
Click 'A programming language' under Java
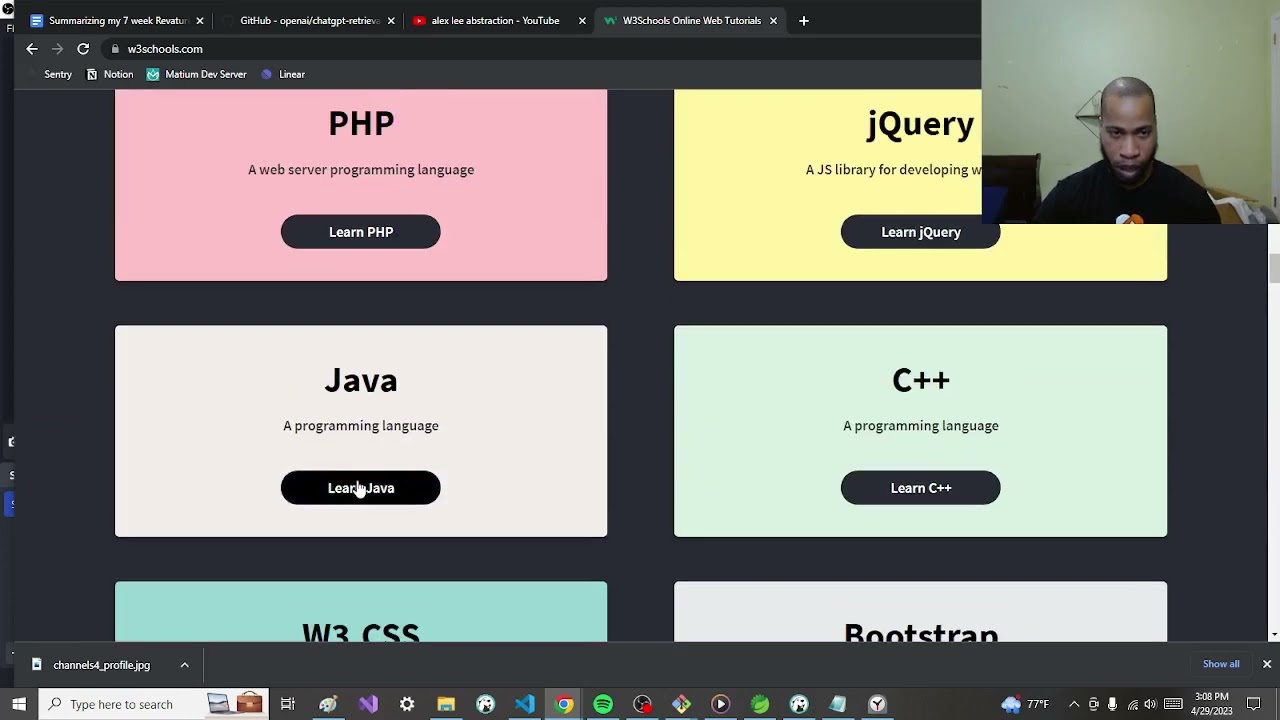pos(361,426)
